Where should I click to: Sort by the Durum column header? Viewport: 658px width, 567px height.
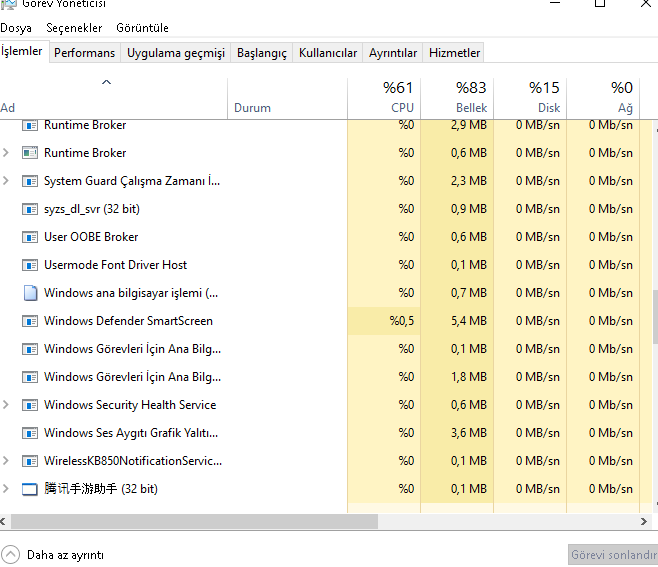click(287, 98)
